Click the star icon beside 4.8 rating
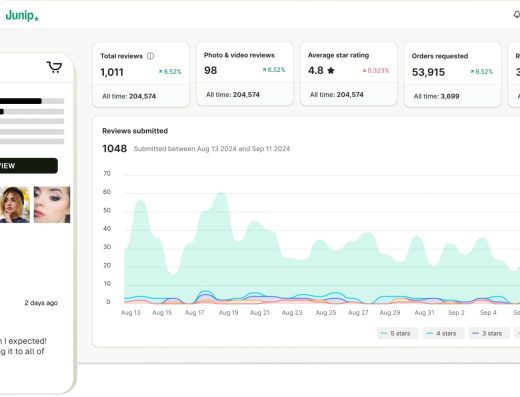The height and width of the screenshot is (397, 520). (x=331, y=70)
